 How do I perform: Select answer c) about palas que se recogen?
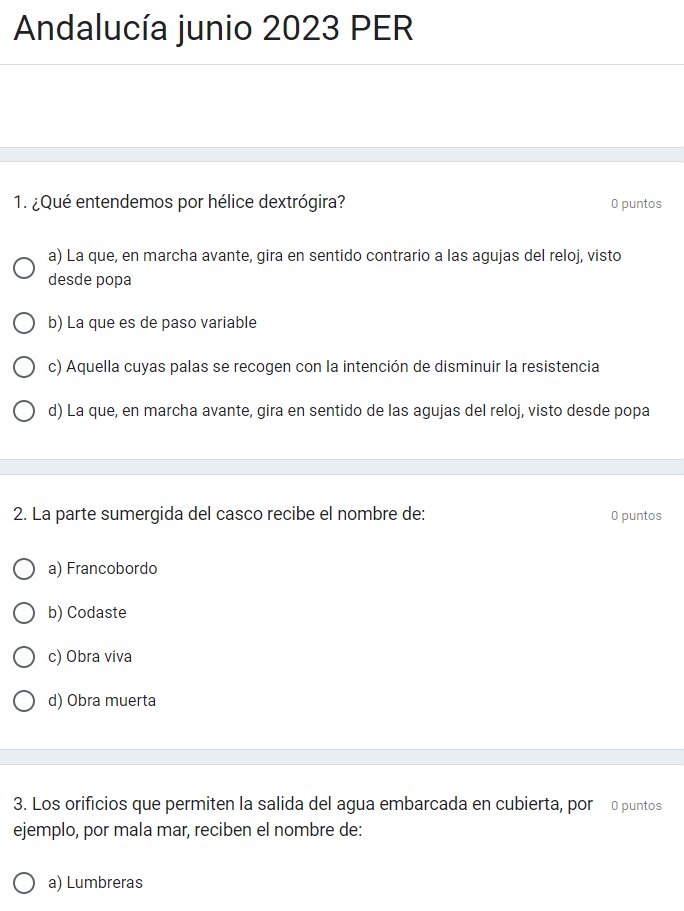point(23,367)
